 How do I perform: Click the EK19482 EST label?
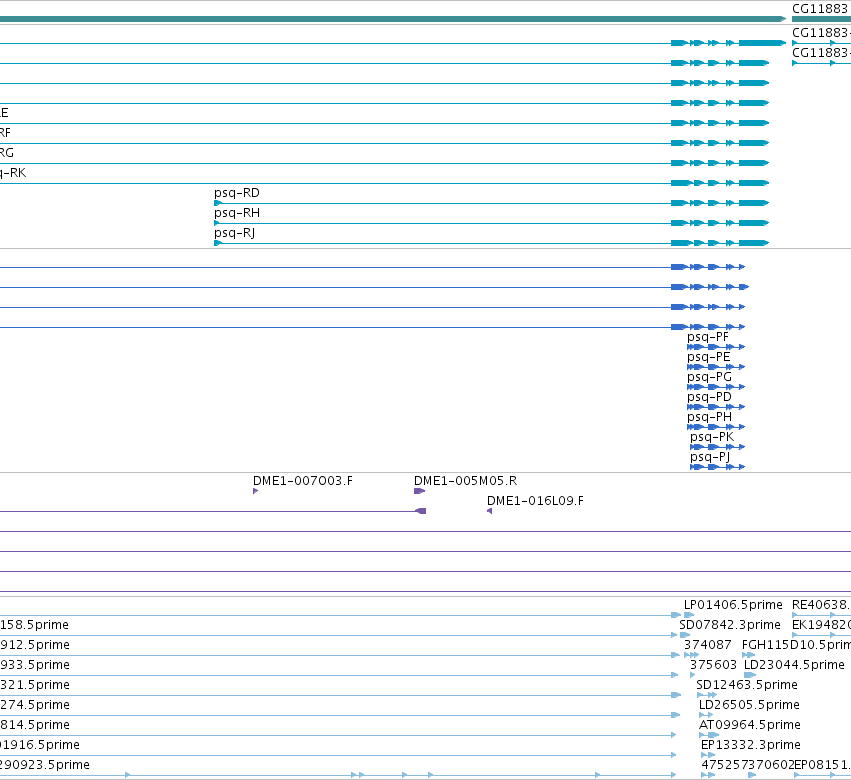[x=821, y=625]
